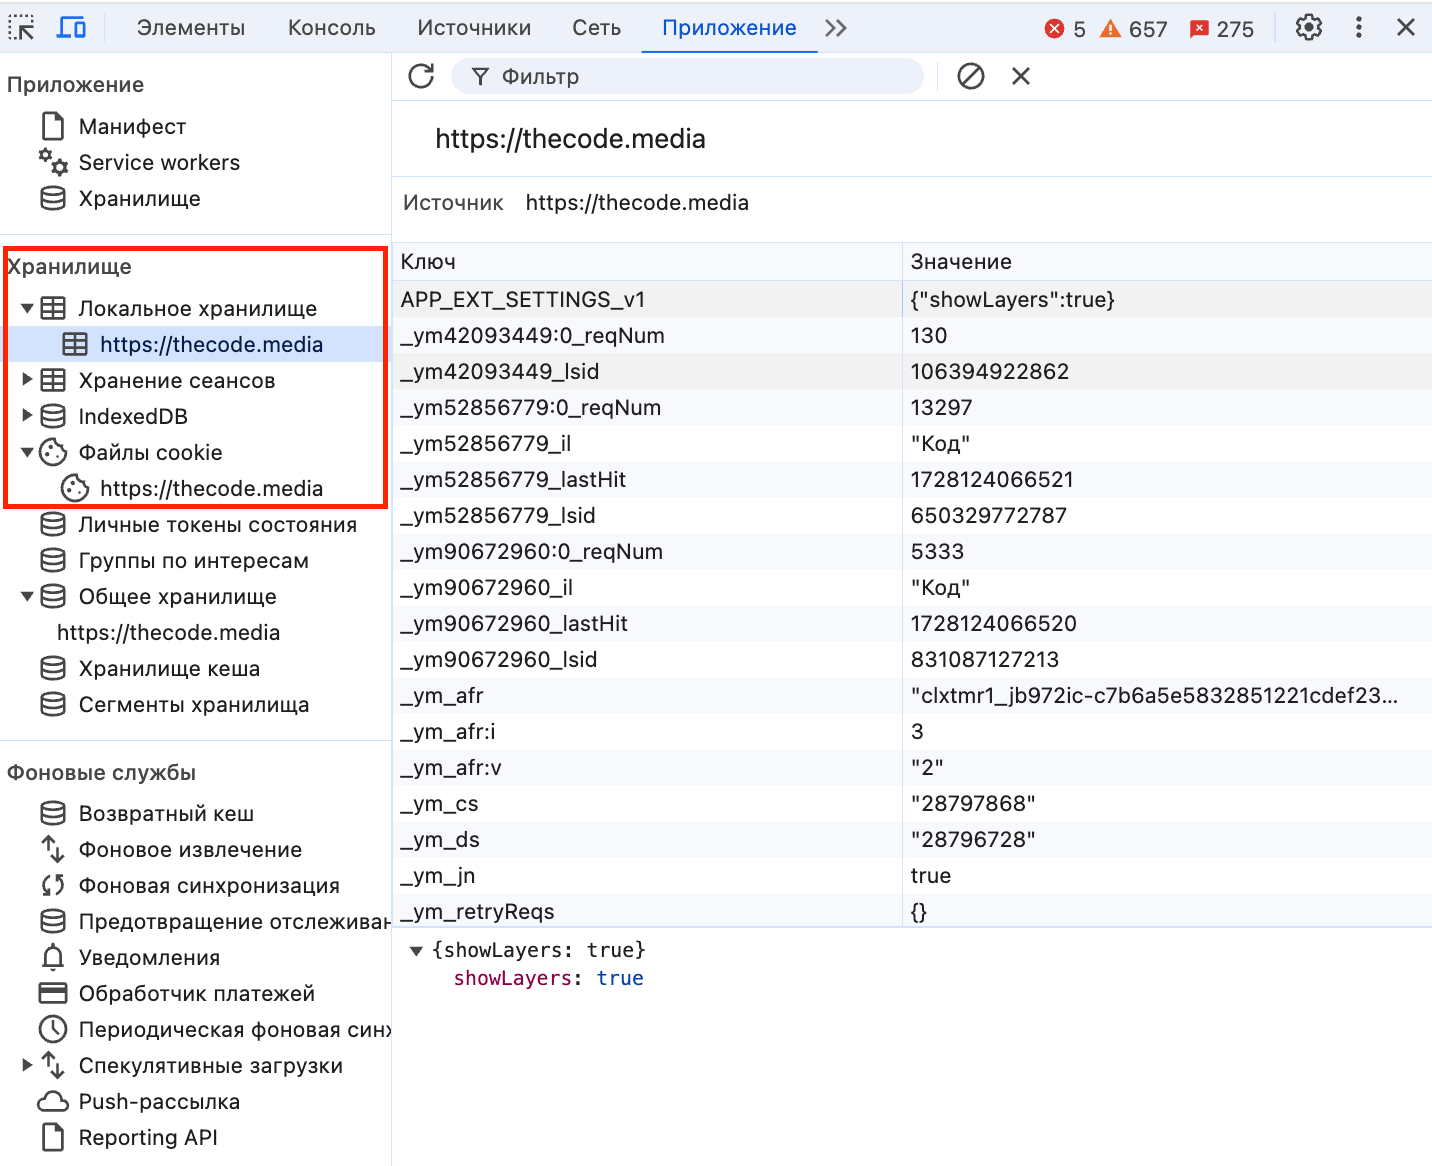
Task: Open the Консоль tab
Action: pyautogui.click(x=331, y=28)
